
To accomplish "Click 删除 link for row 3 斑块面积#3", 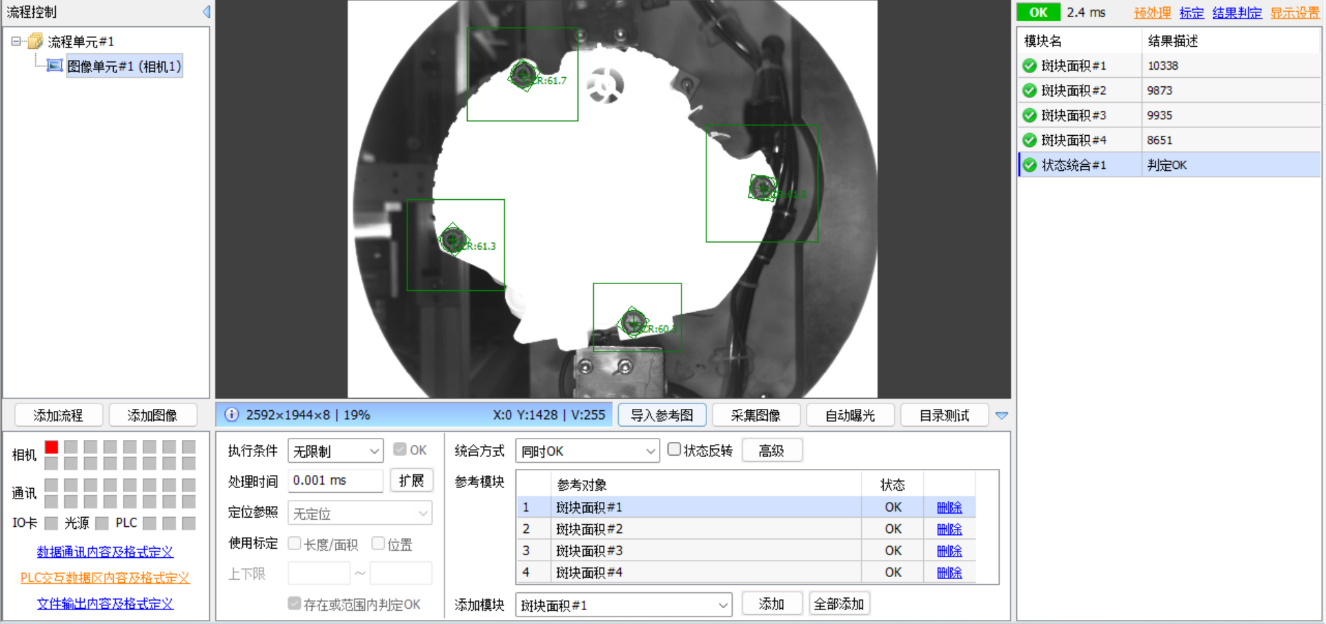I will point(949,551).
